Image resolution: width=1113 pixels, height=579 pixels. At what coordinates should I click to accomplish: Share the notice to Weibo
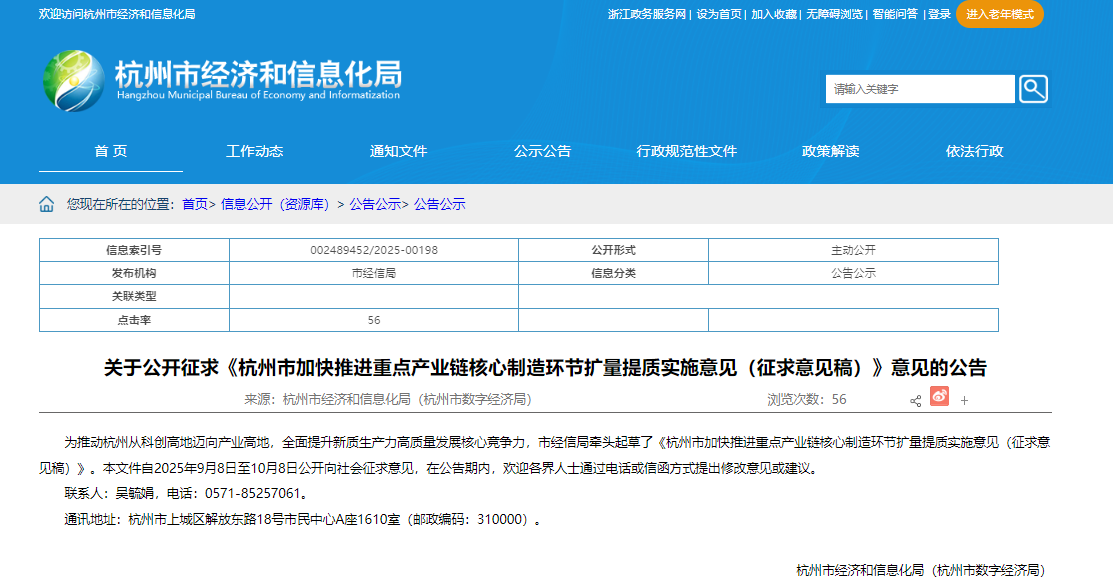(939, 397)
